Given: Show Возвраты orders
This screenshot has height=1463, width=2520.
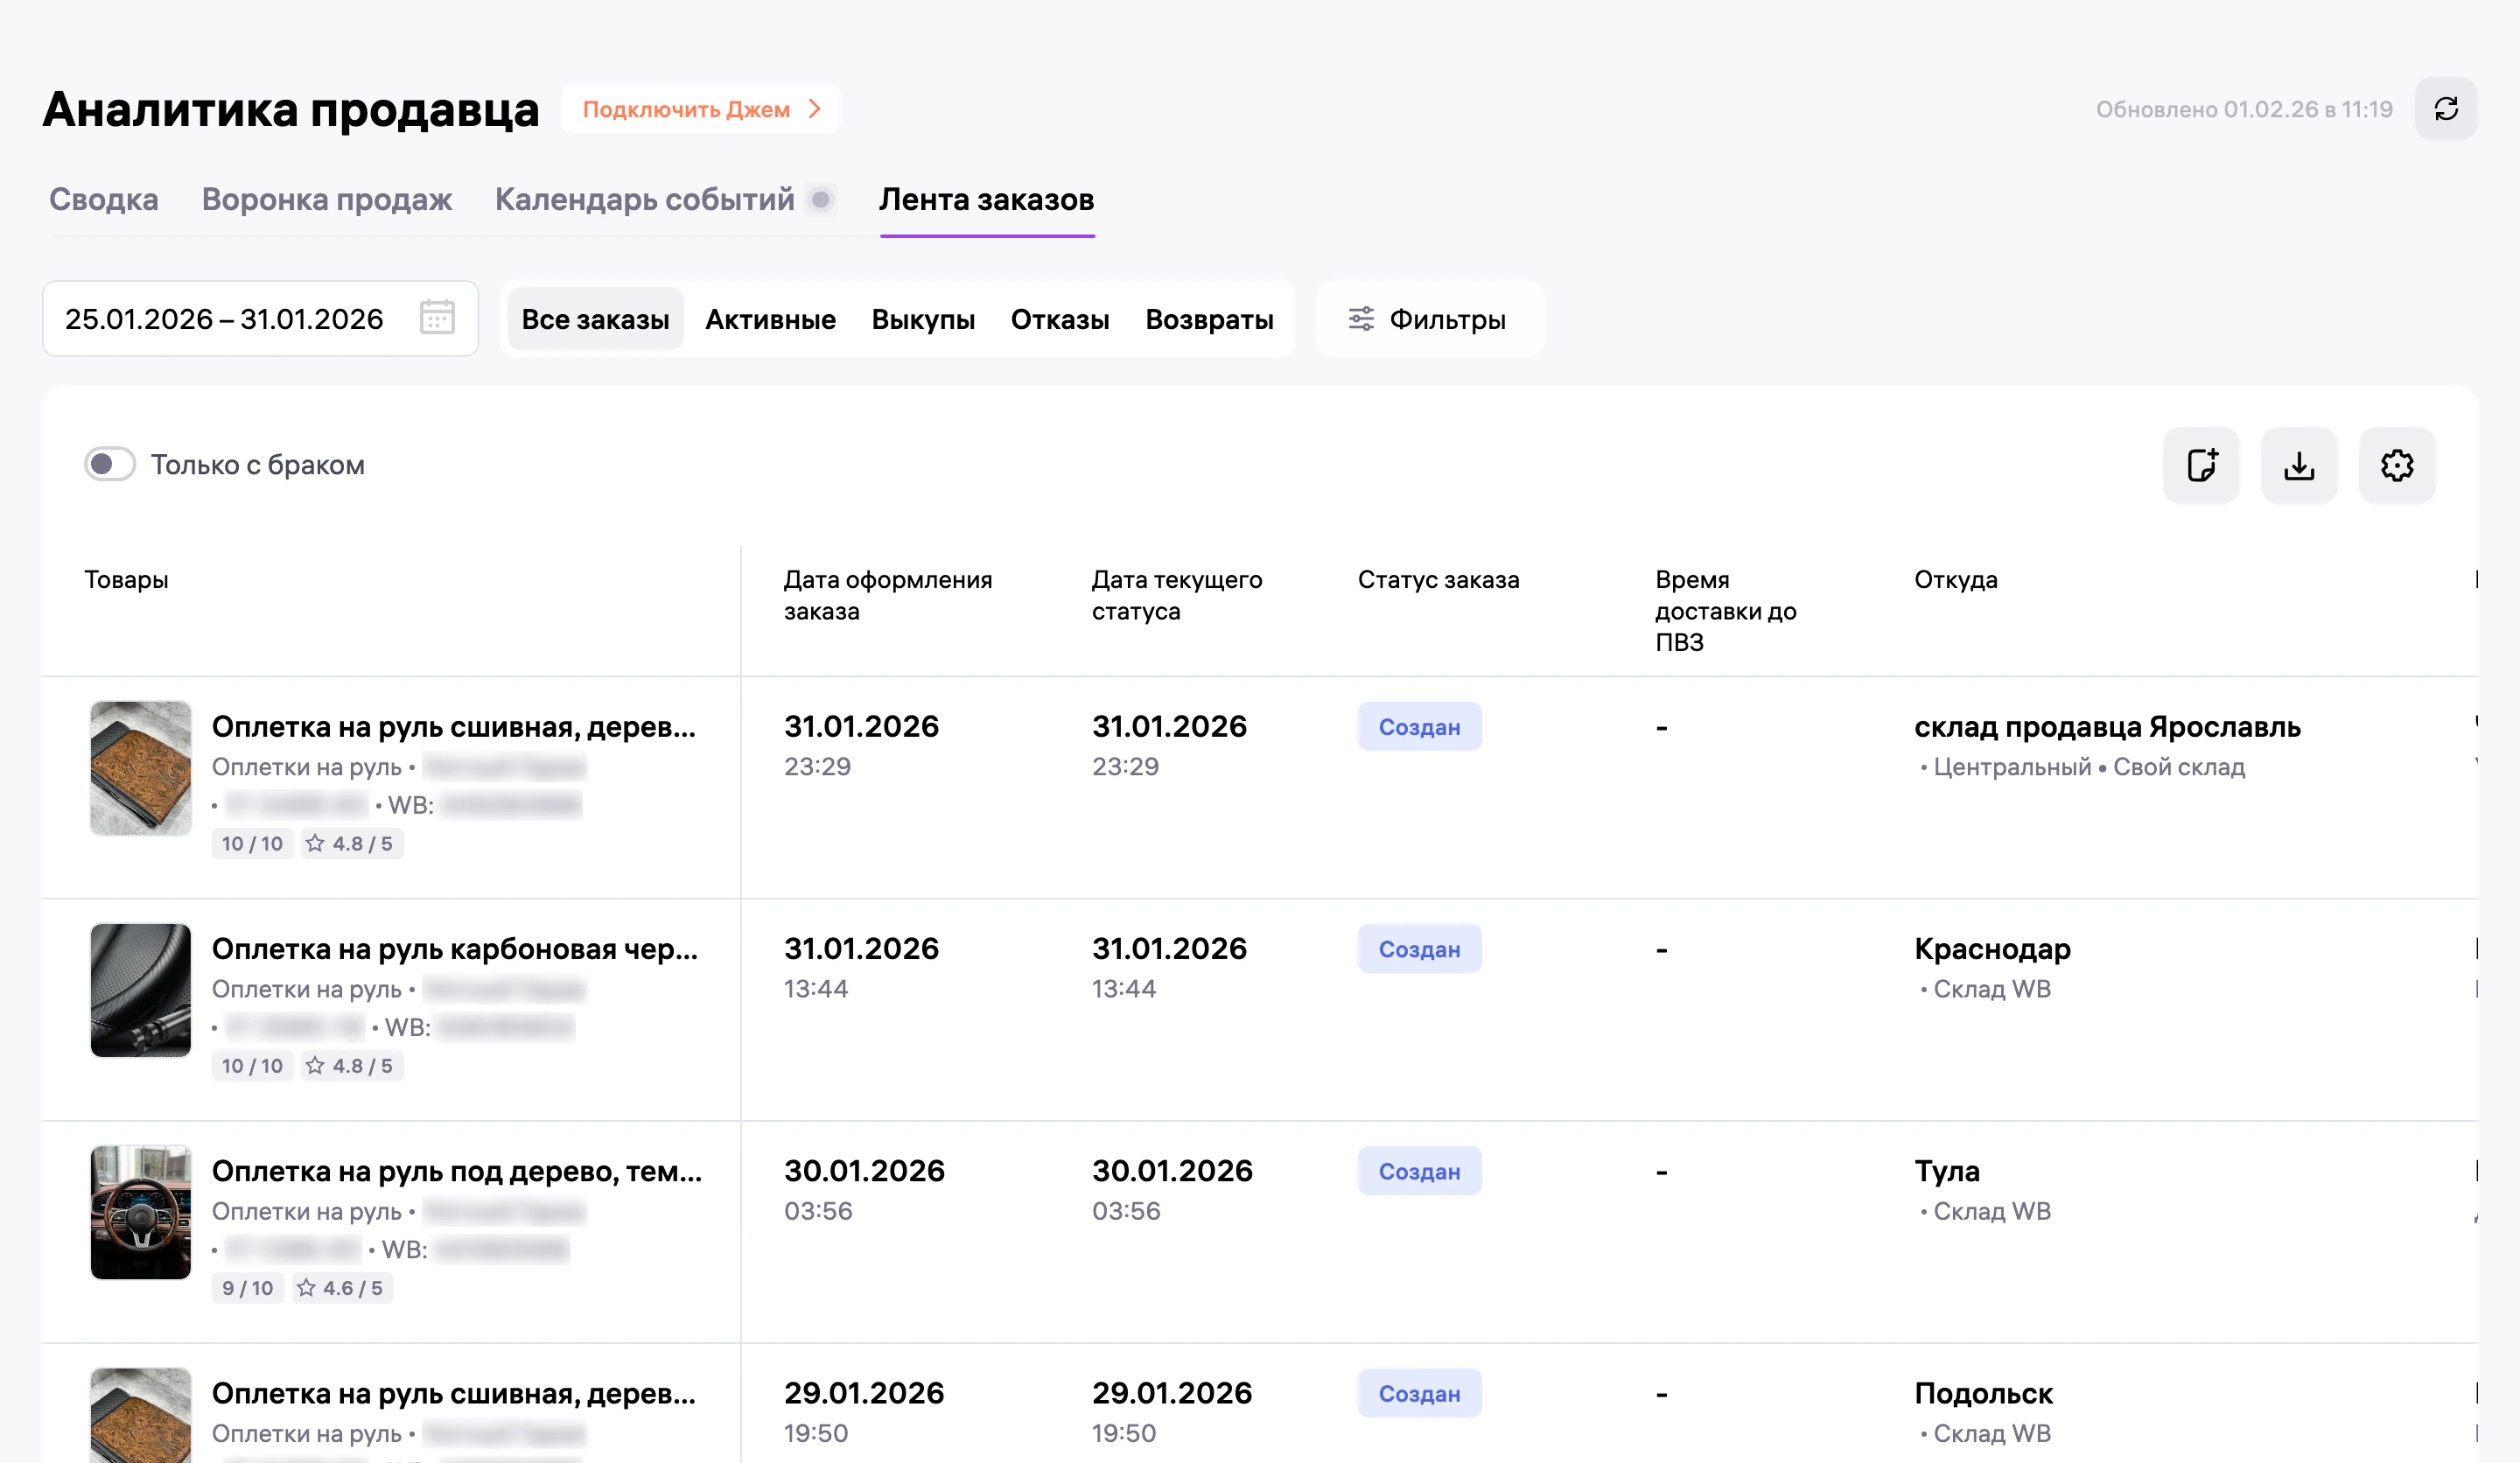Looking at the screenshot, I should pos(1210,319).
